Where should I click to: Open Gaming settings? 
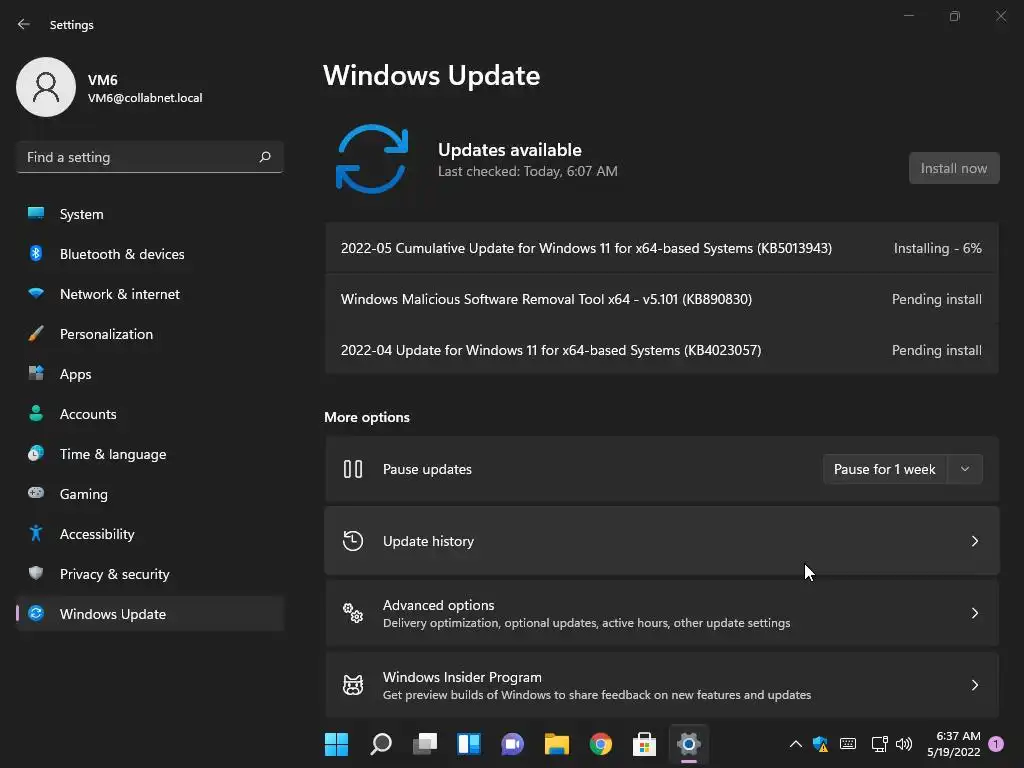point(150,493)
